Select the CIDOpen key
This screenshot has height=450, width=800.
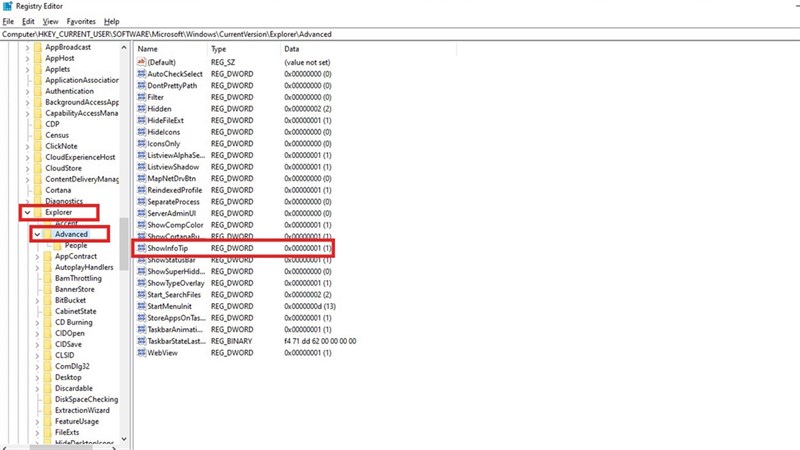(70, 333)
